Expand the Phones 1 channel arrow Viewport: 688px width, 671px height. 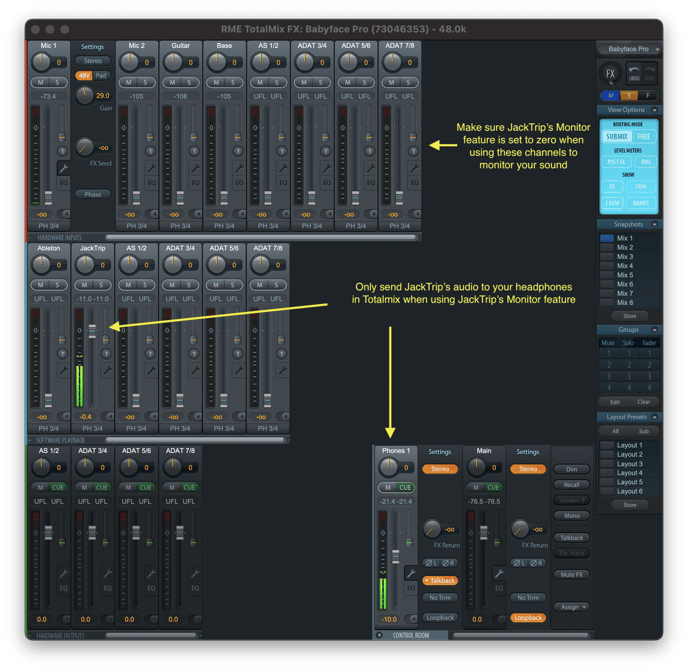(413, 619)
